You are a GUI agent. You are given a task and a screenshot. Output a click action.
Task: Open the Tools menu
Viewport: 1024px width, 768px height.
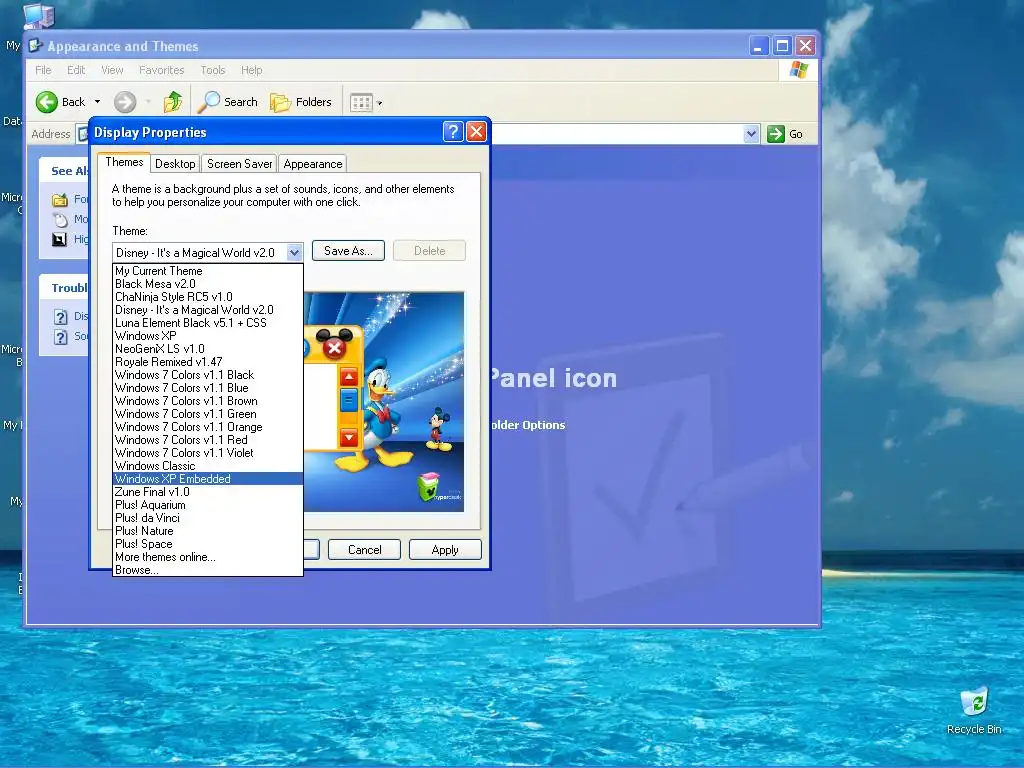point(213,70)
